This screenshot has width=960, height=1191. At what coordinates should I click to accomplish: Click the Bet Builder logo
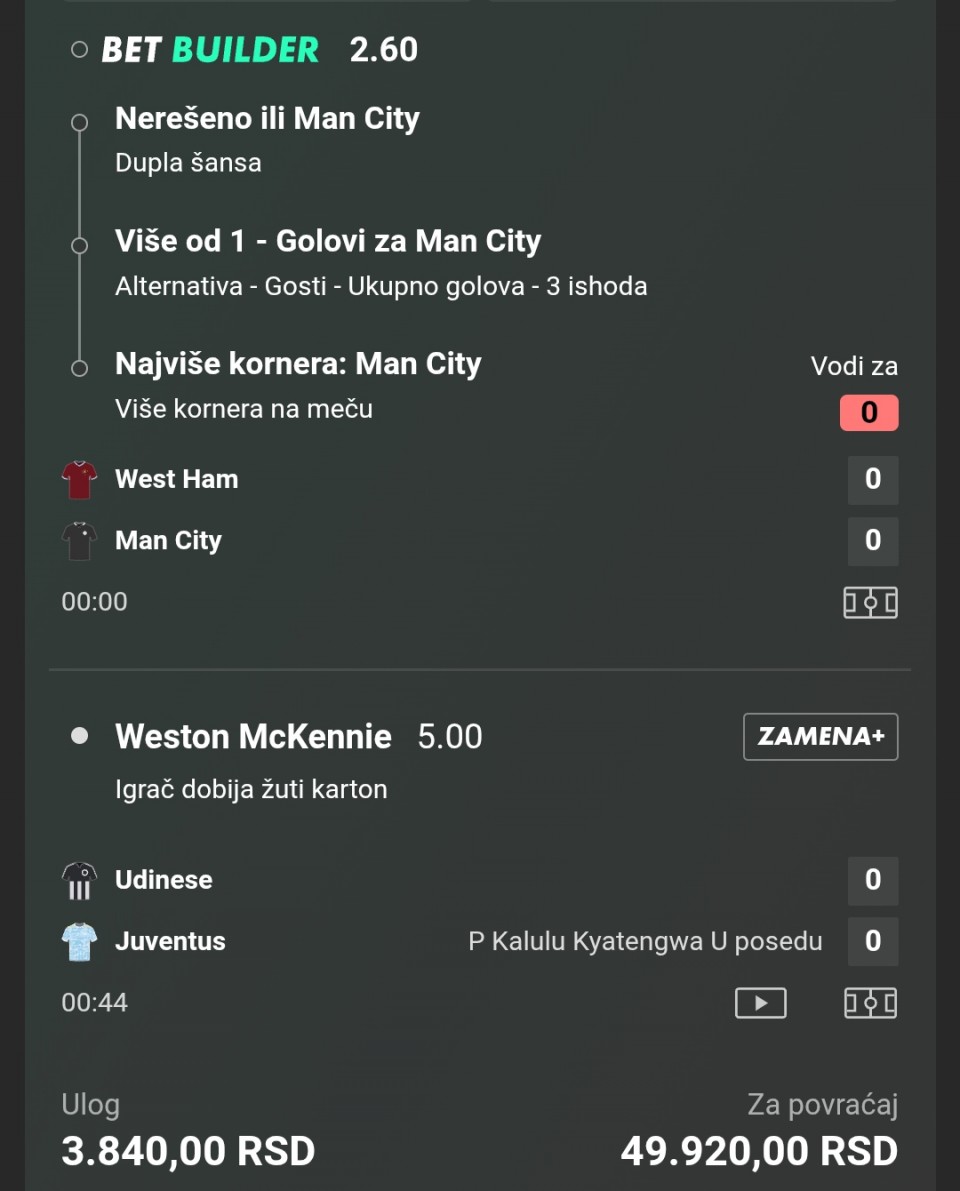pos(210,50)
